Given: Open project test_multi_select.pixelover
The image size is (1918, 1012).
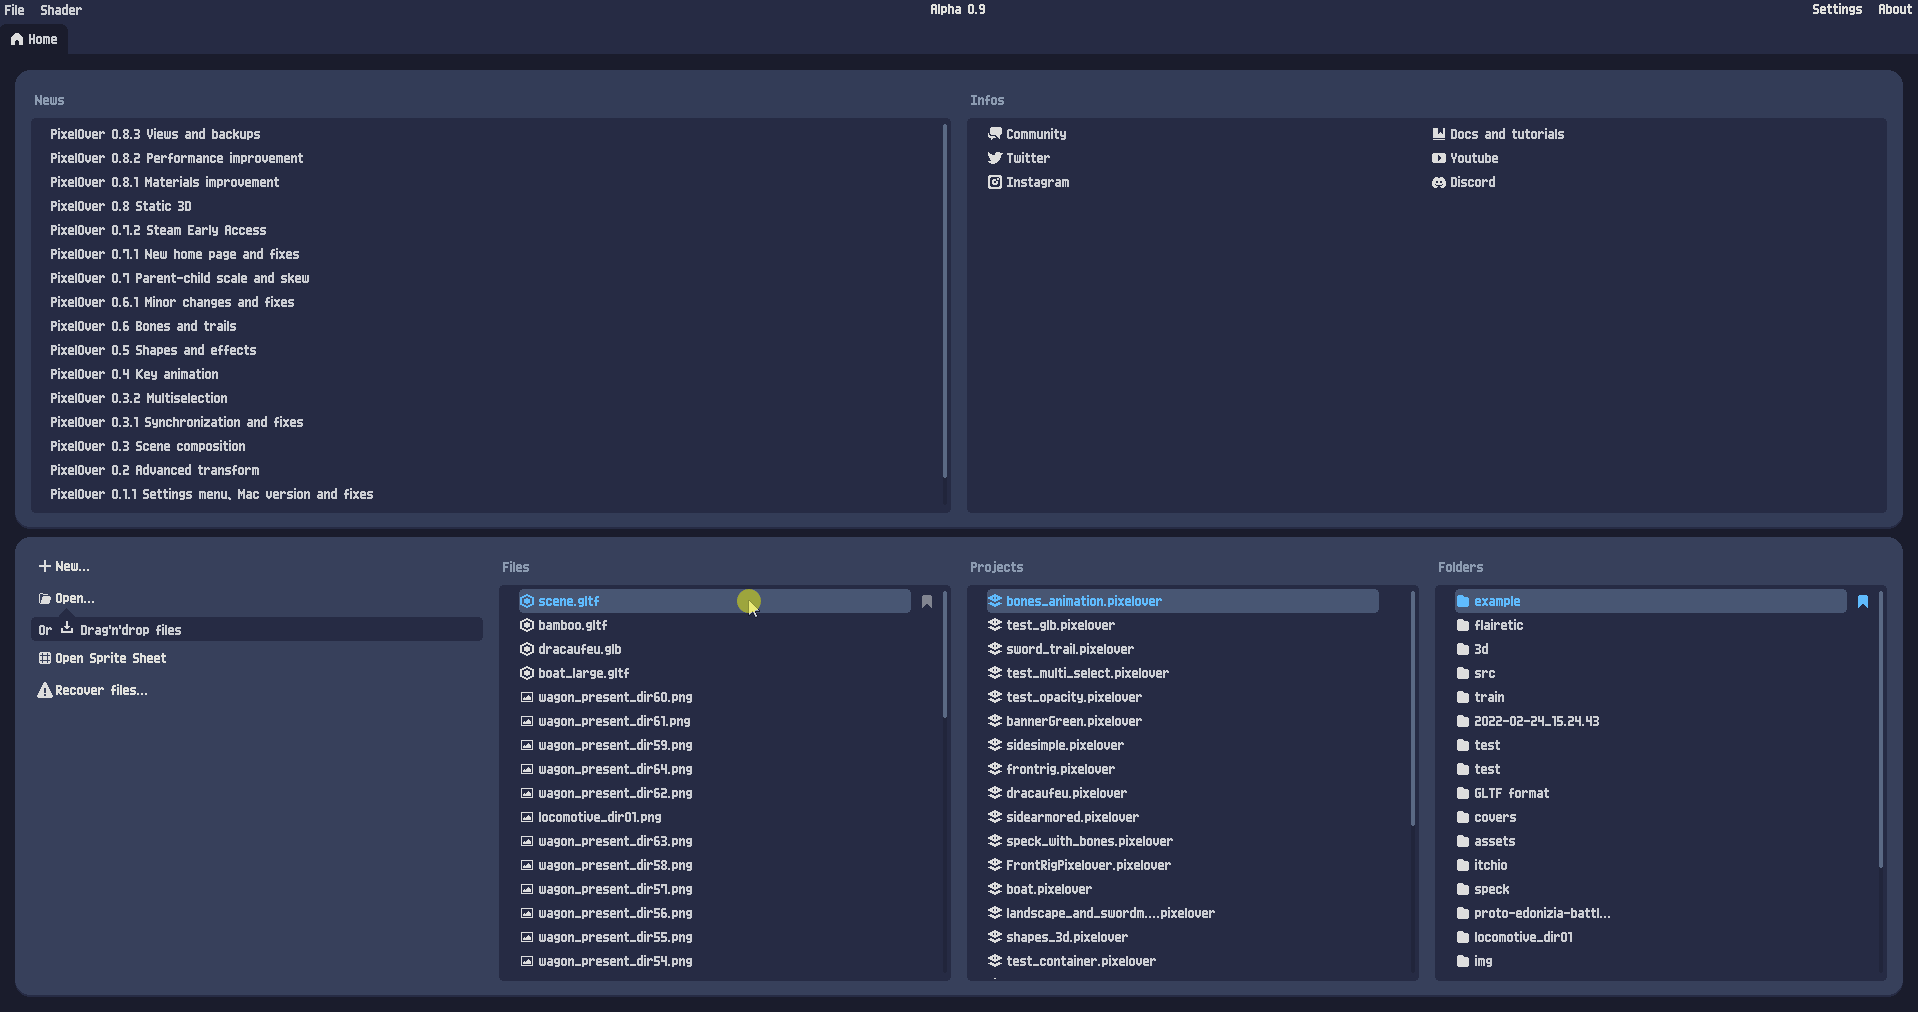Looking at the screenshot, I should click(1086, 673).
